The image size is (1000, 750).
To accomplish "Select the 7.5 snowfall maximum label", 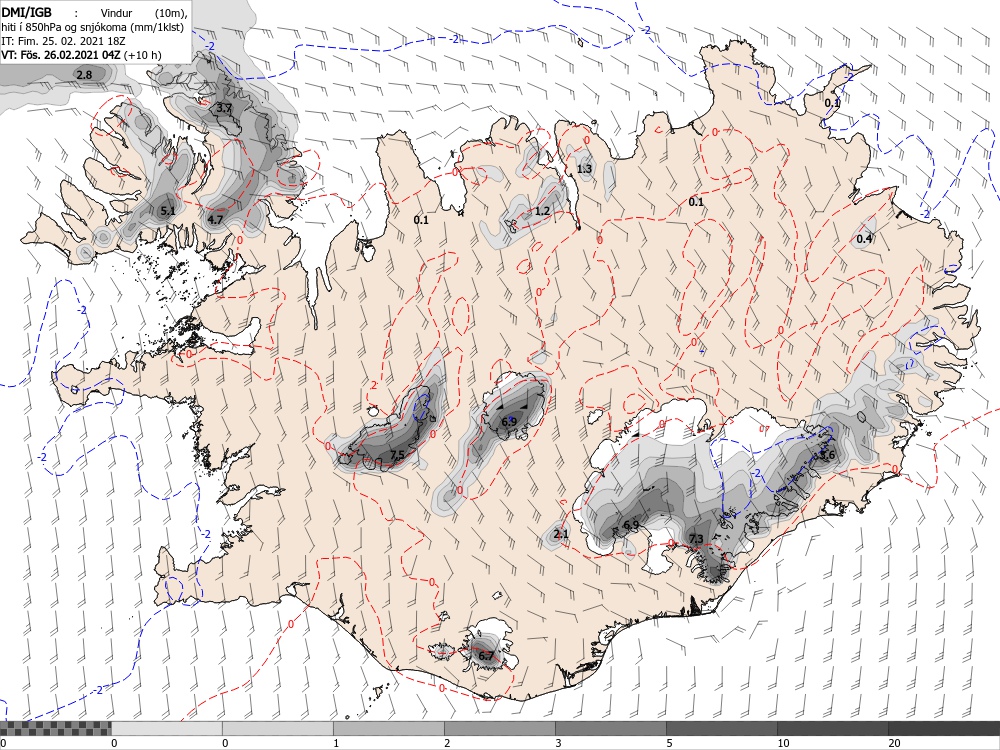I will pyautogui.click(x=397, y=455).
